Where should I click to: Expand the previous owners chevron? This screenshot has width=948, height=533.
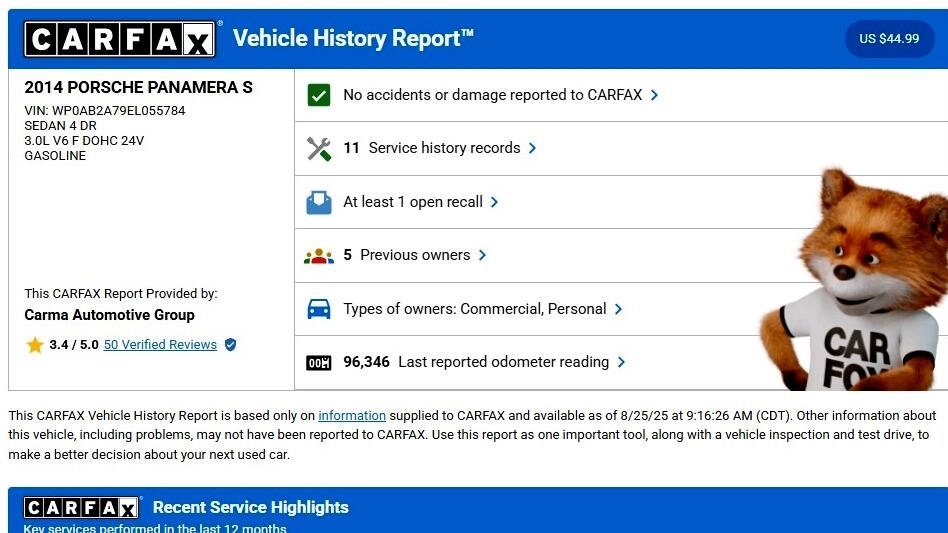point(482,255)
